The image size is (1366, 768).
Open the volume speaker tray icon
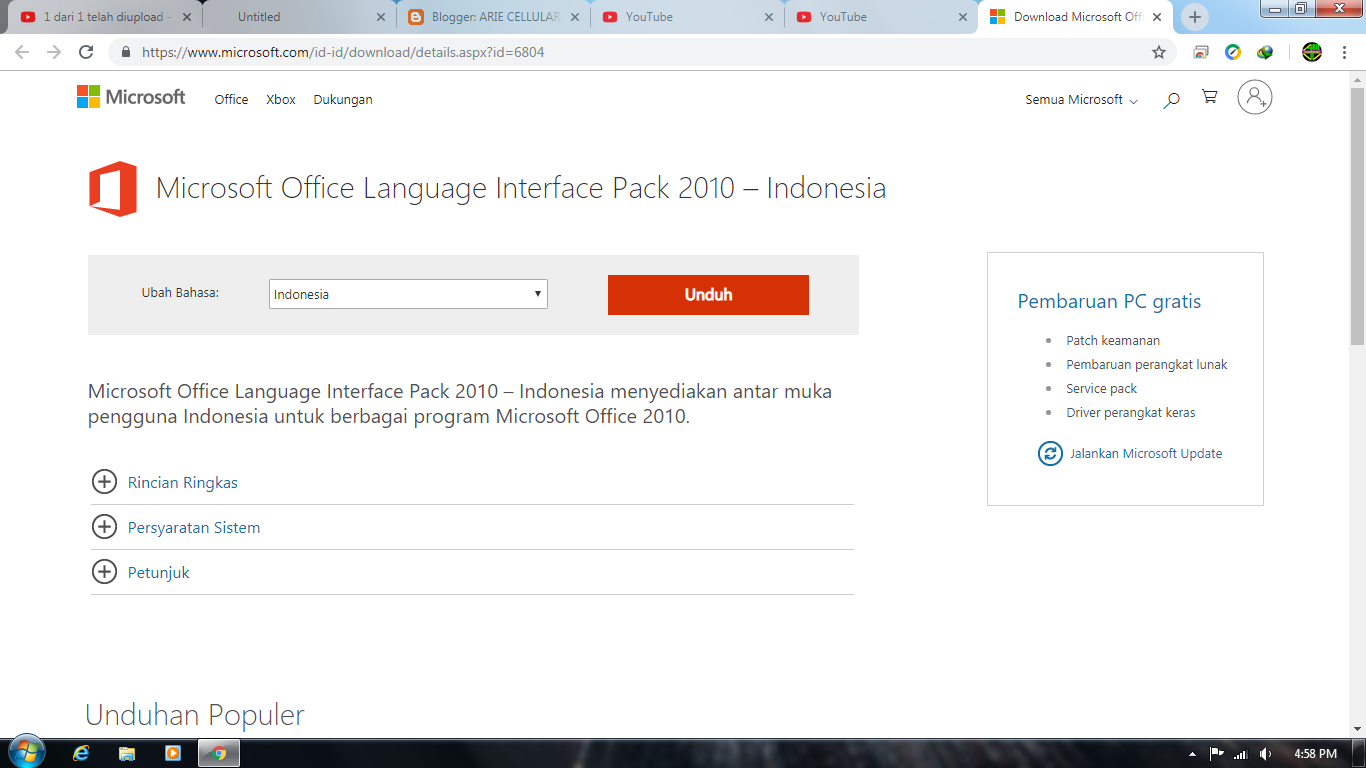(x=1266, y=753)
